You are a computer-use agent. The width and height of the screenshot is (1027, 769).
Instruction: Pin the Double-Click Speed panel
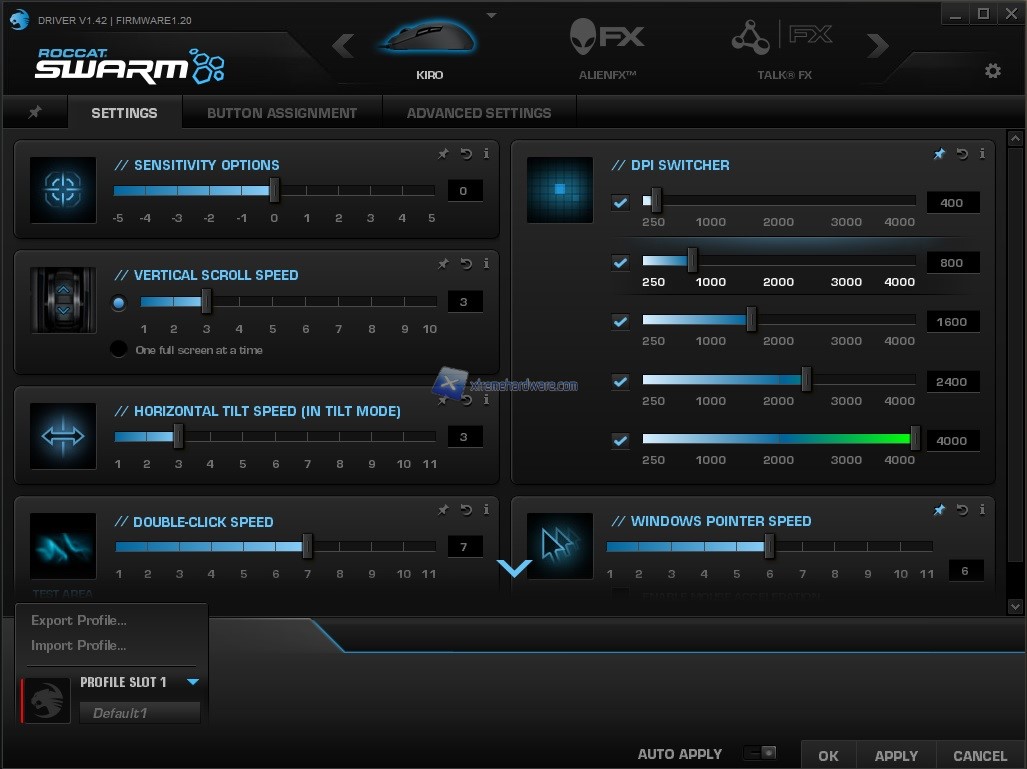click(x=443, y=510)
